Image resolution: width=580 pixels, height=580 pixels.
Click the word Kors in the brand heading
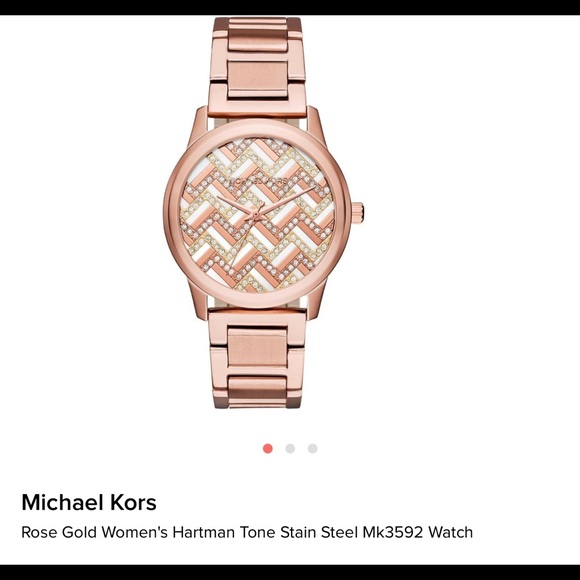(132, 502)
